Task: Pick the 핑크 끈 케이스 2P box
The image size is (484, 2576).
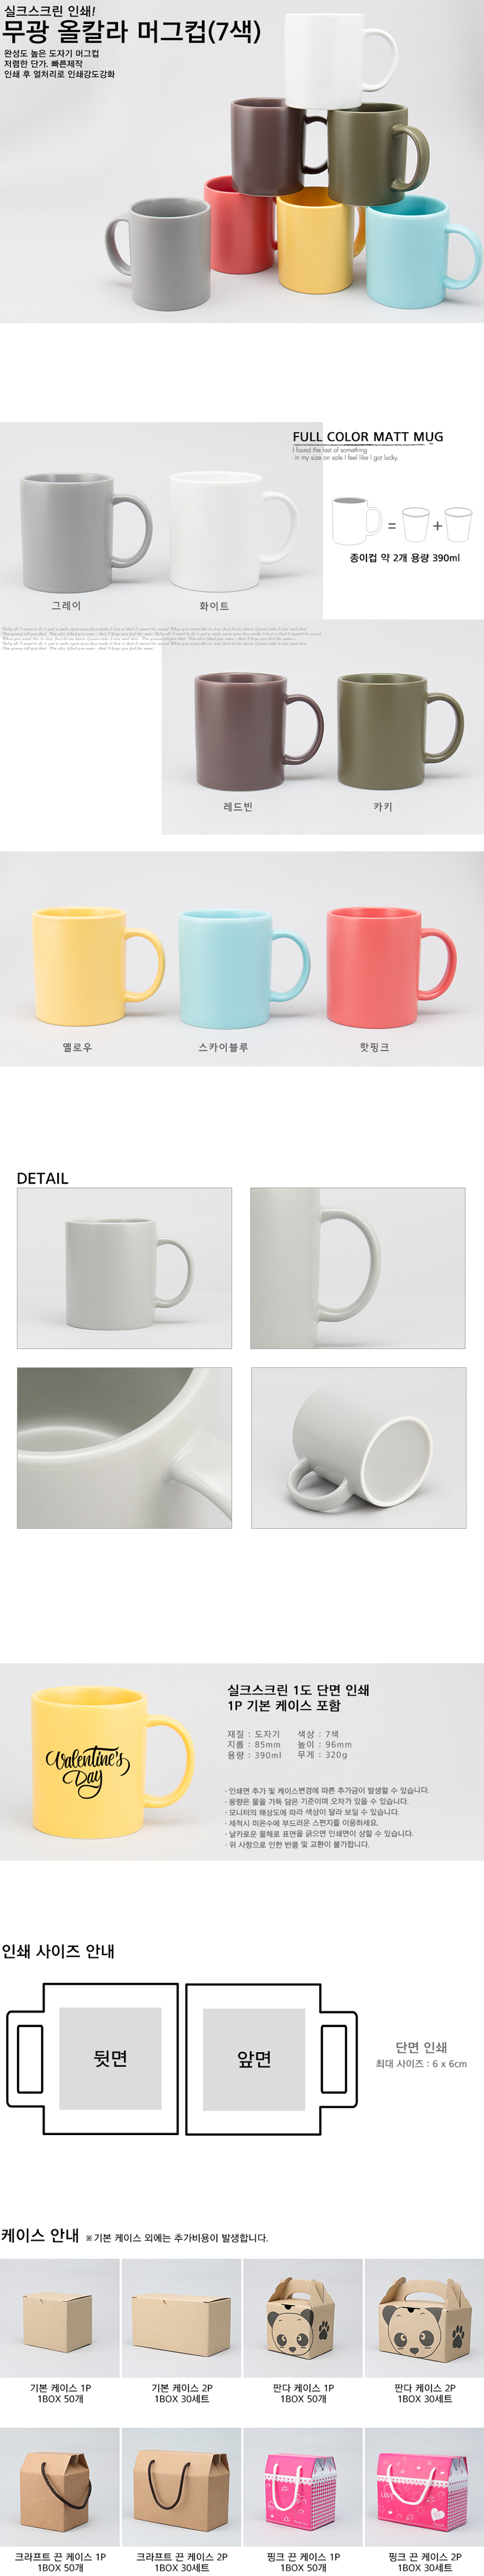Action: tap(424, 2487)
